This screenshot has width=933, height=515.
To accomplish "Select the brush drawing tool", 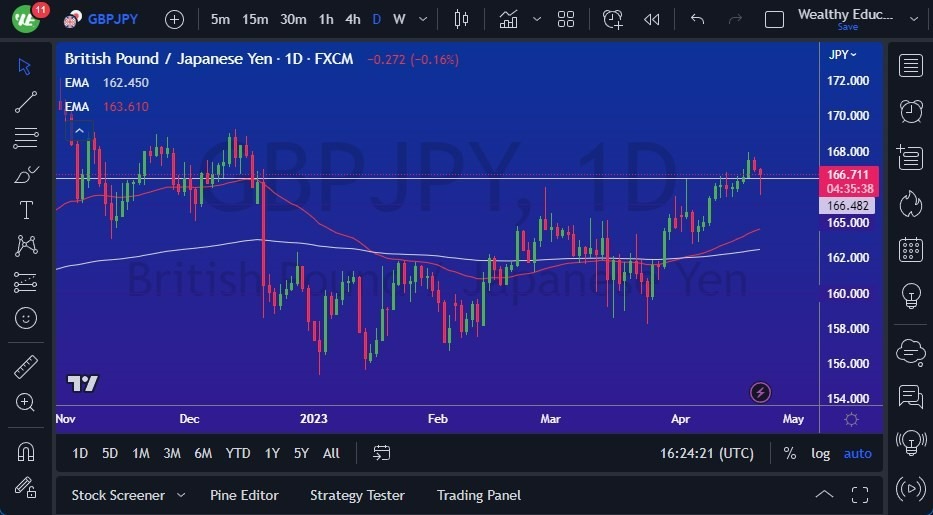I will (x=26, y=174).
